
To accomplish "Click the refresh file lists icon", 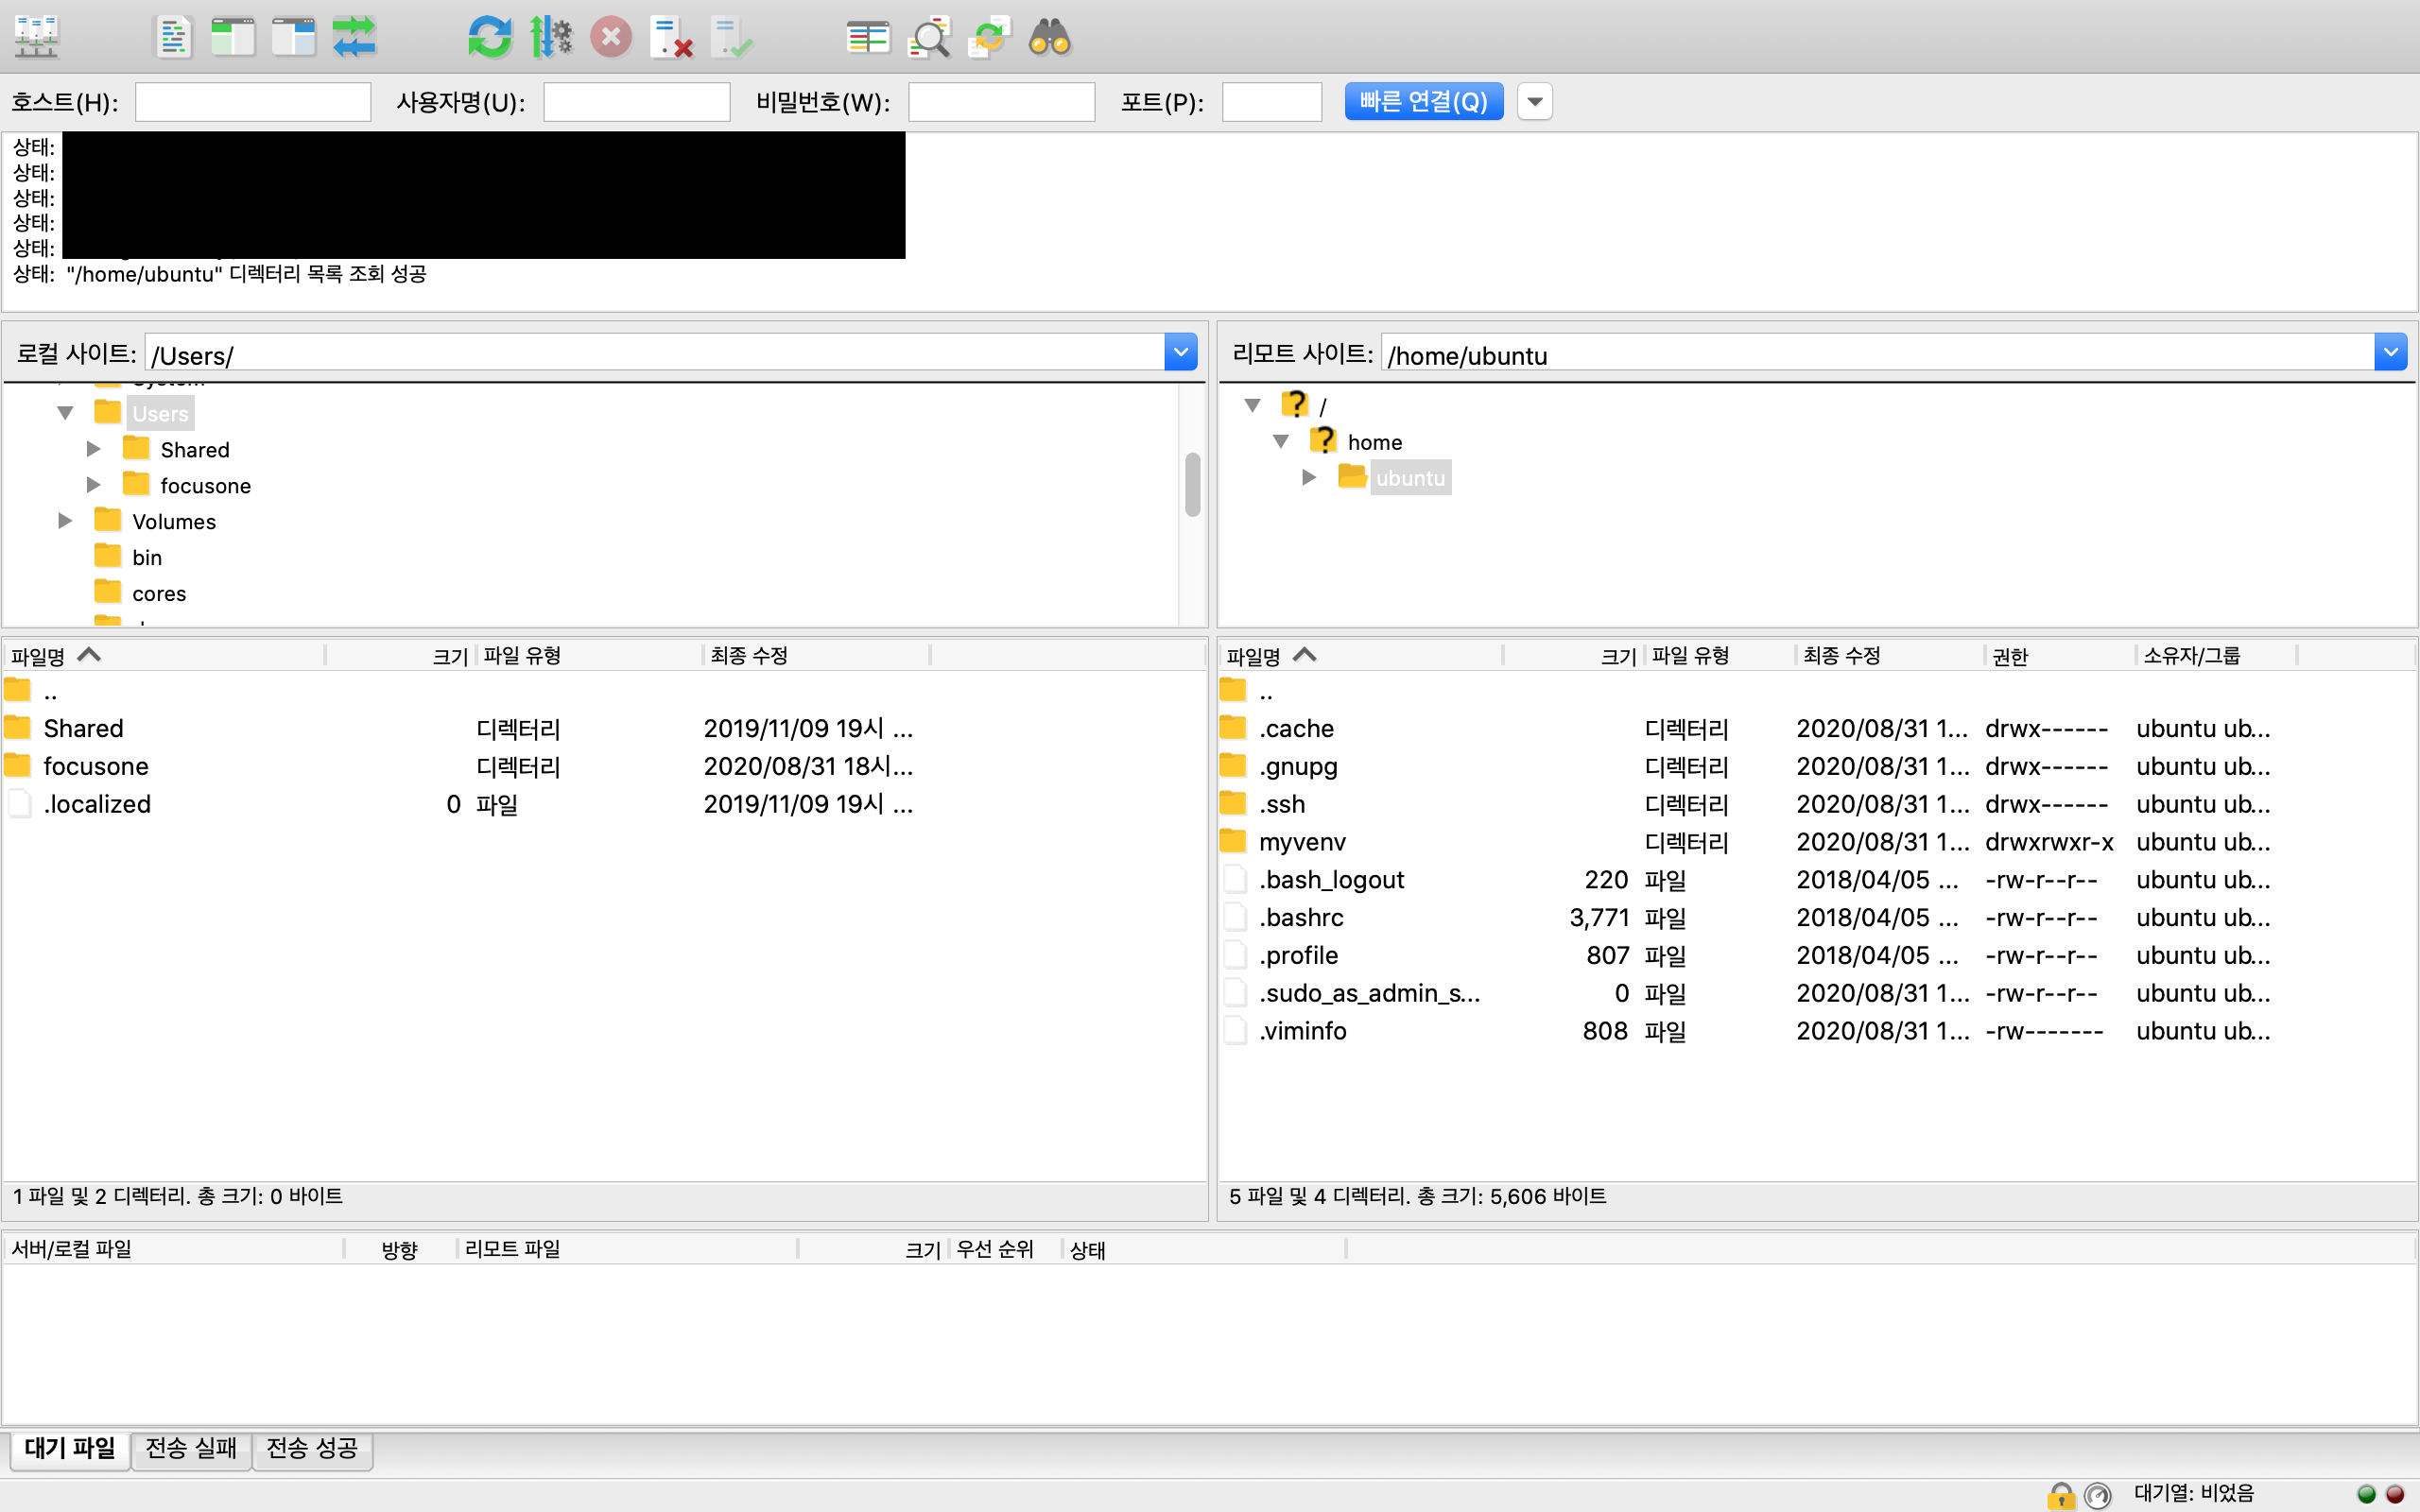I will pos(489,37).
